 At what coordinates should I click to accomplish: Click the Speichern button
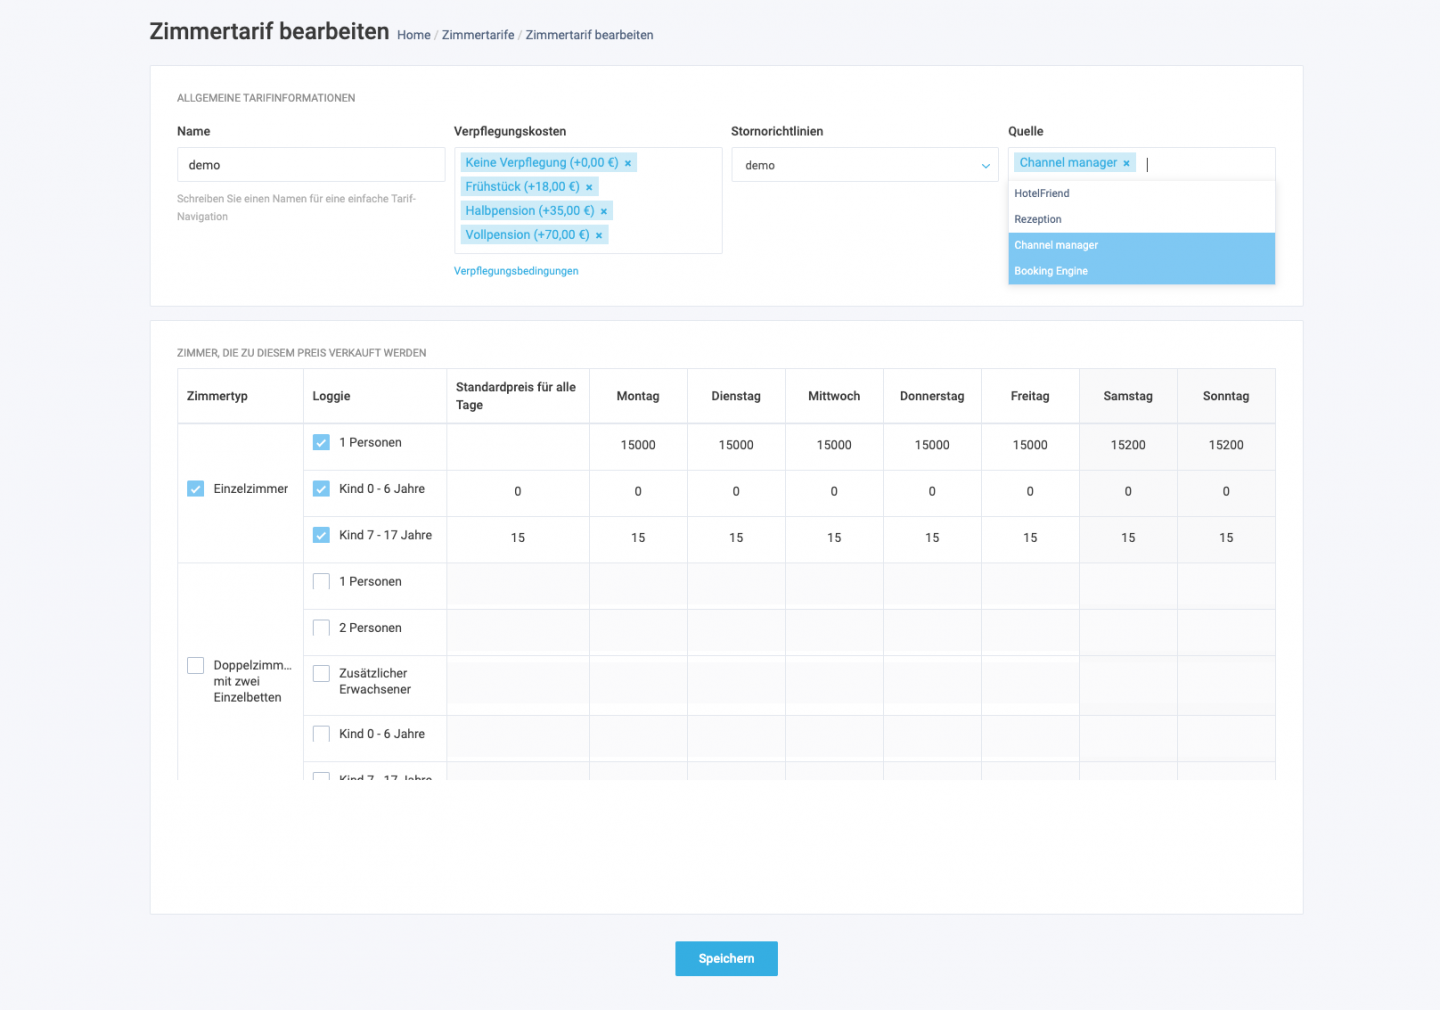(x=726, y=958)
